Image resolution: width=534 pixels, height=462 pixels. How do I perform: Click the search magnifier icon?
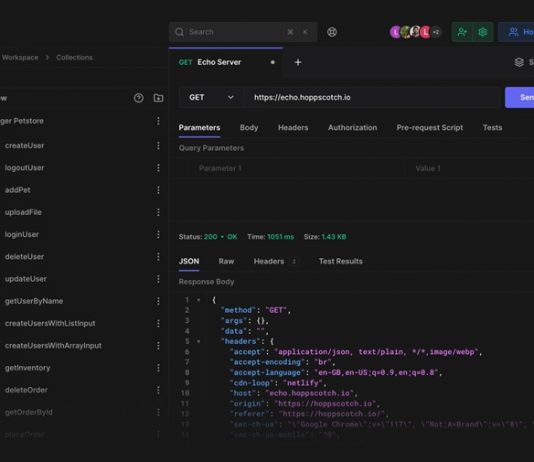(179, 32)
